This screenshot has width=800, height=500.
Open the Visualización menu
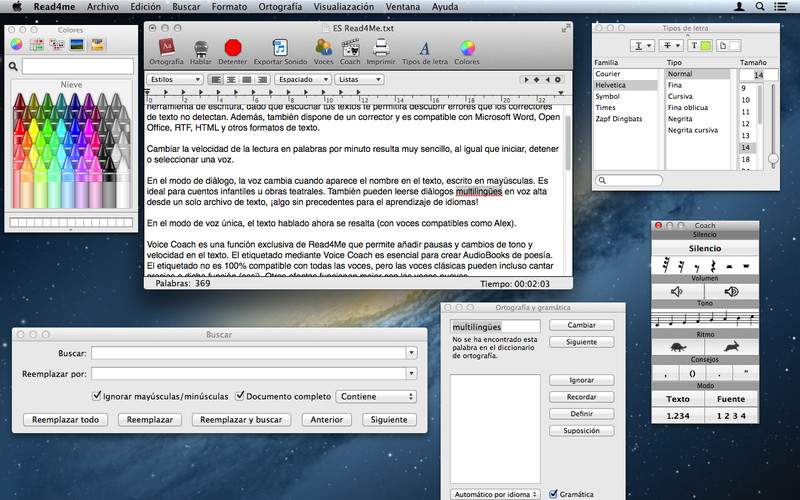point(343,6)
